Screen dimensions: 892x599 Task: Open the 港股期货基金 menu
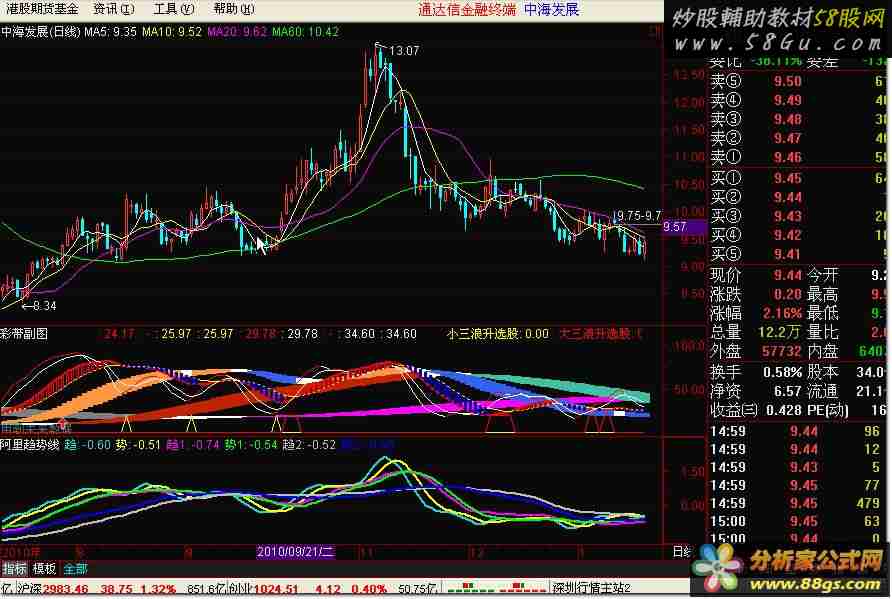[43, 9]
